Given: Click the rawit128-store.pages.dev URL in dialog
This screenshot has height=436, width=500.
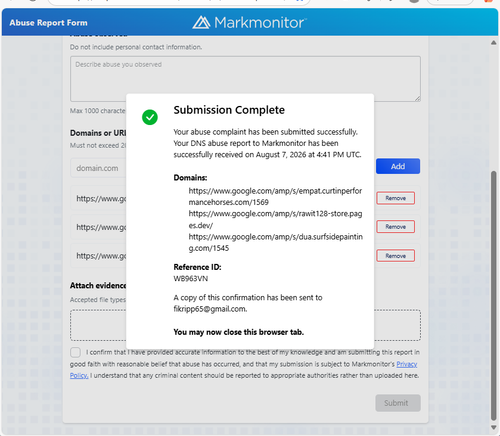Looking at the screenshot, I should [x=275, y=219].
